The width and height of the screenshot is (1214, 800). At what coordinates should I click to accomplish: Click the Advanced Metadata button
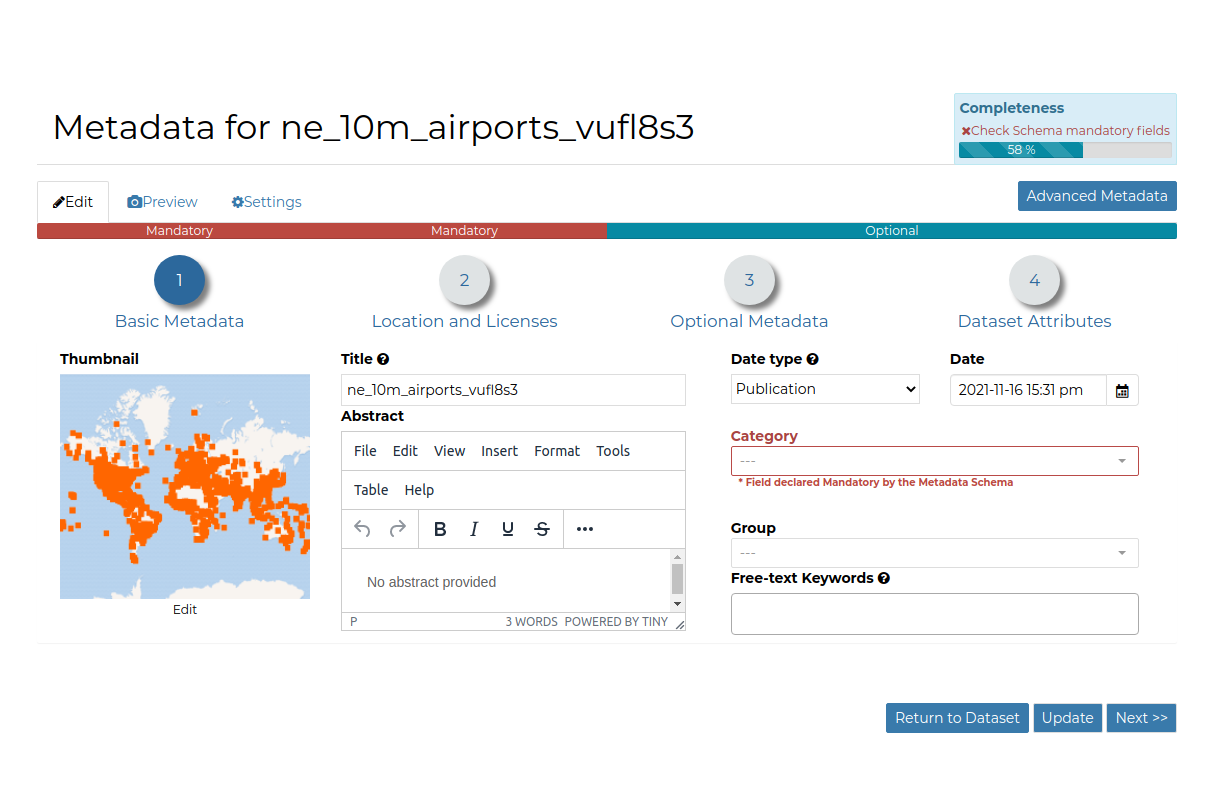click(x=1097, y=196)
